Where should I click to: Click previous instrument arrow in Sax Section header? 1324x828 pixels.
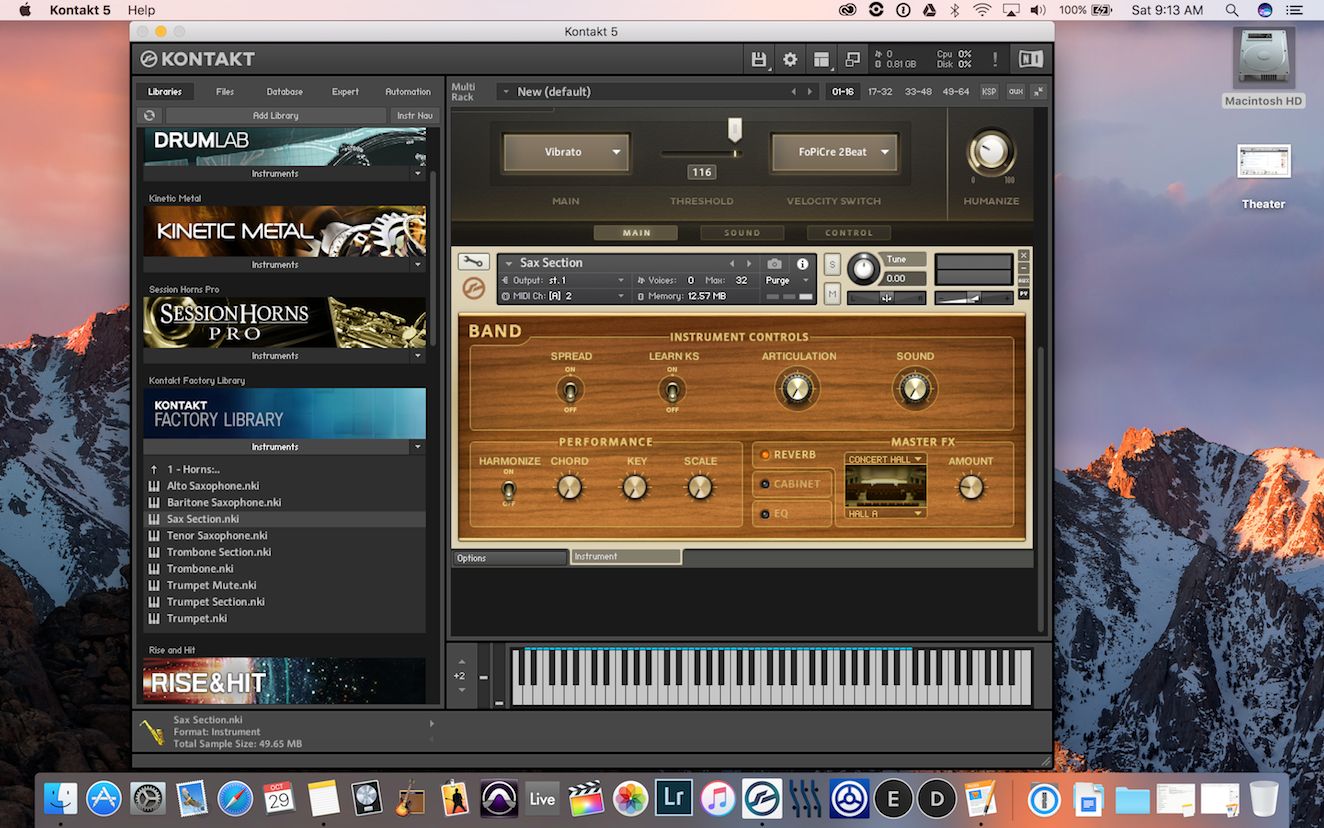pyautogui.click(x=732, y=264)
